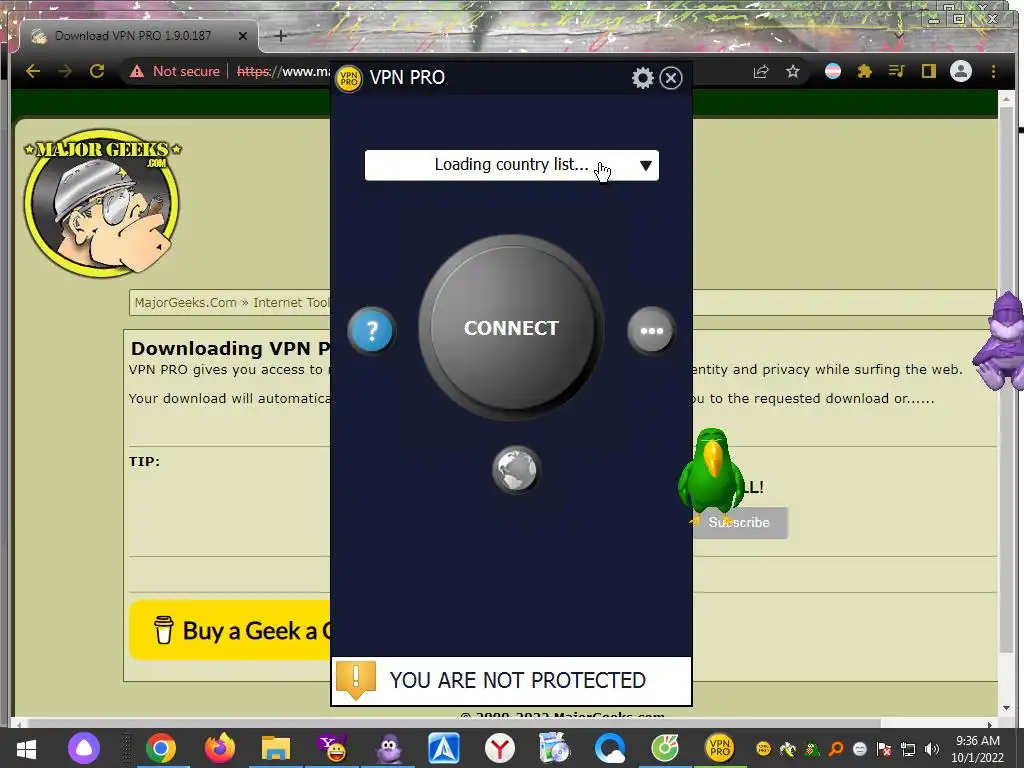Go back in the Chrome browser
1024x768 pixels.
tap(33, 71)
